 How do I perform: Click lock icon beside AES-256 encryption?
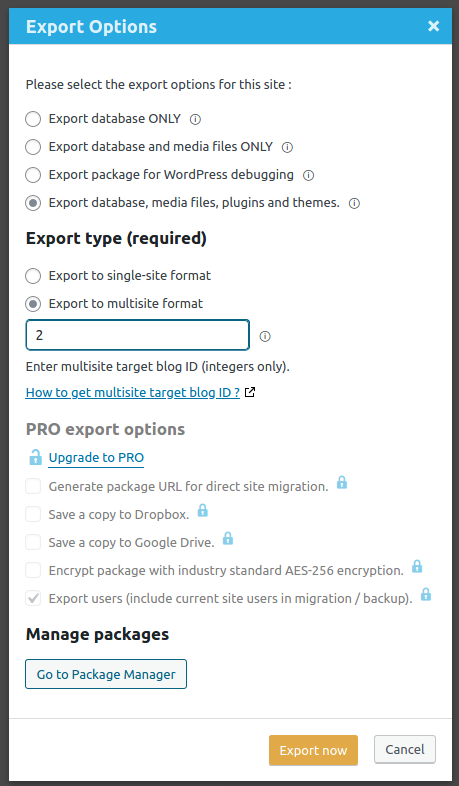coord(417,566)
